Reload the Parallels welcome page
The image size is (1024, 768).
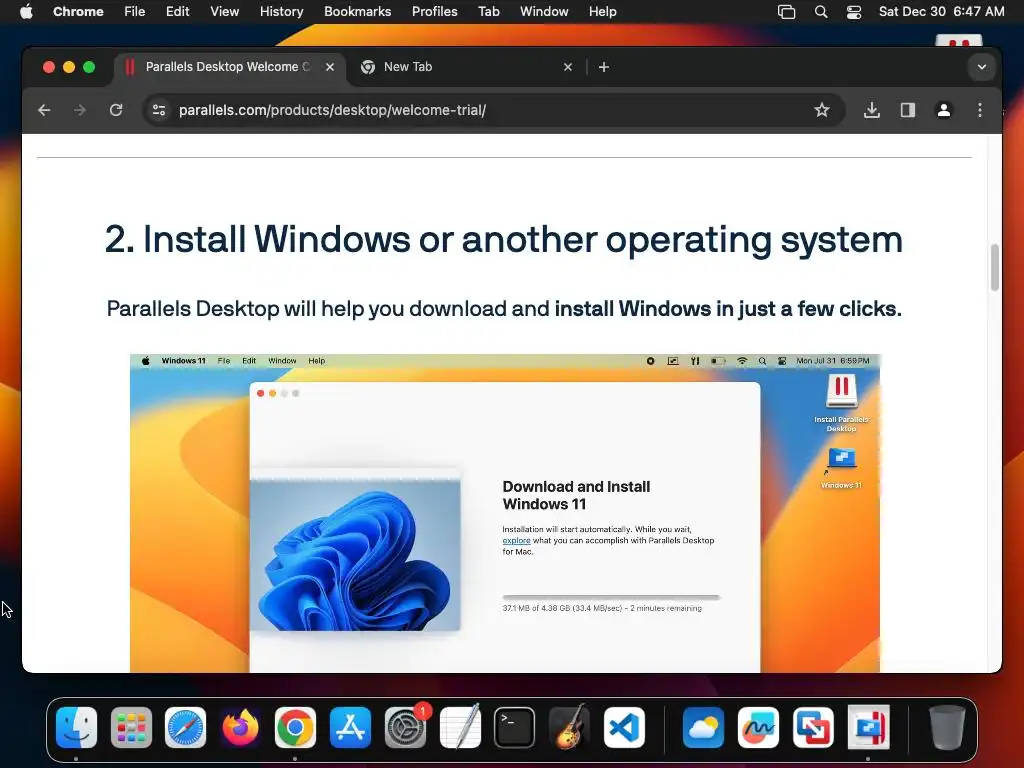pyautogui.click(x=116, y=110)
